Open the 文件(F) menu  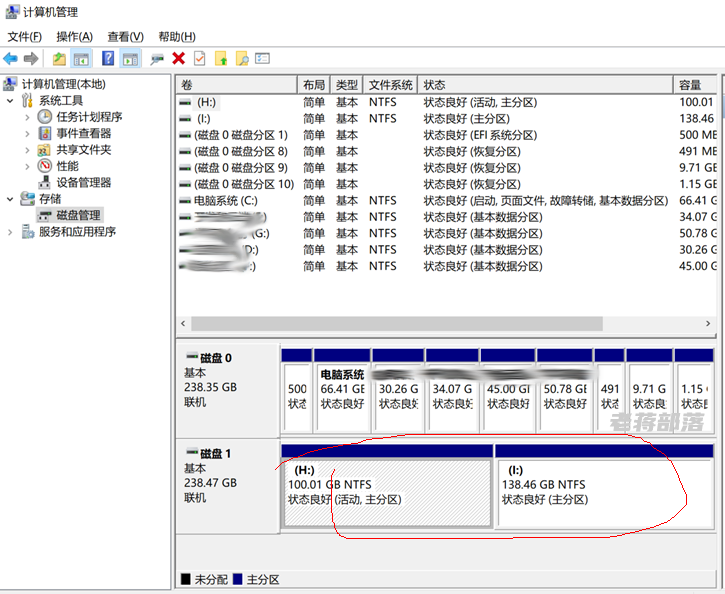[x=25, y=37]
